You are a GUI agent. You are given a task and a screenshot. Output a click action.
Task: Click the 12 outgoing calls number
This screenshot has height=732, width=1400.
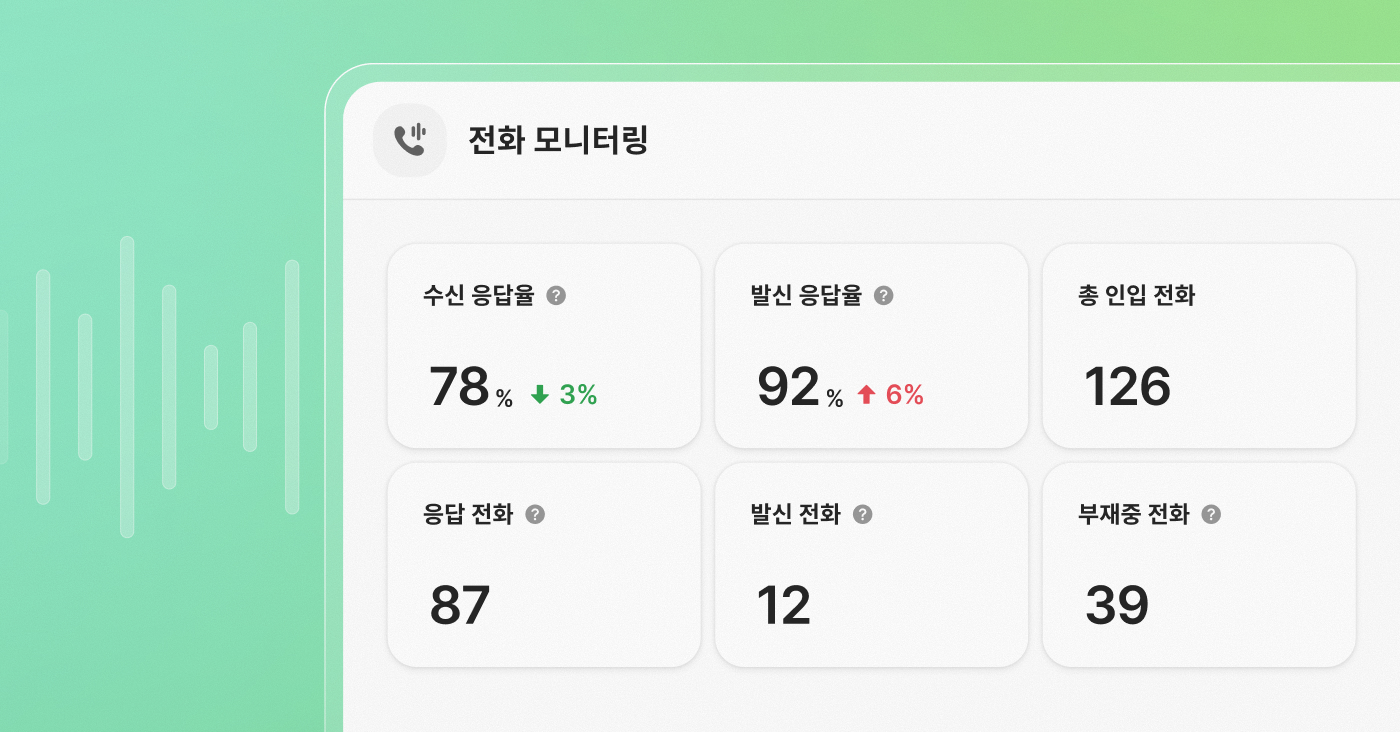pos(783,605)
